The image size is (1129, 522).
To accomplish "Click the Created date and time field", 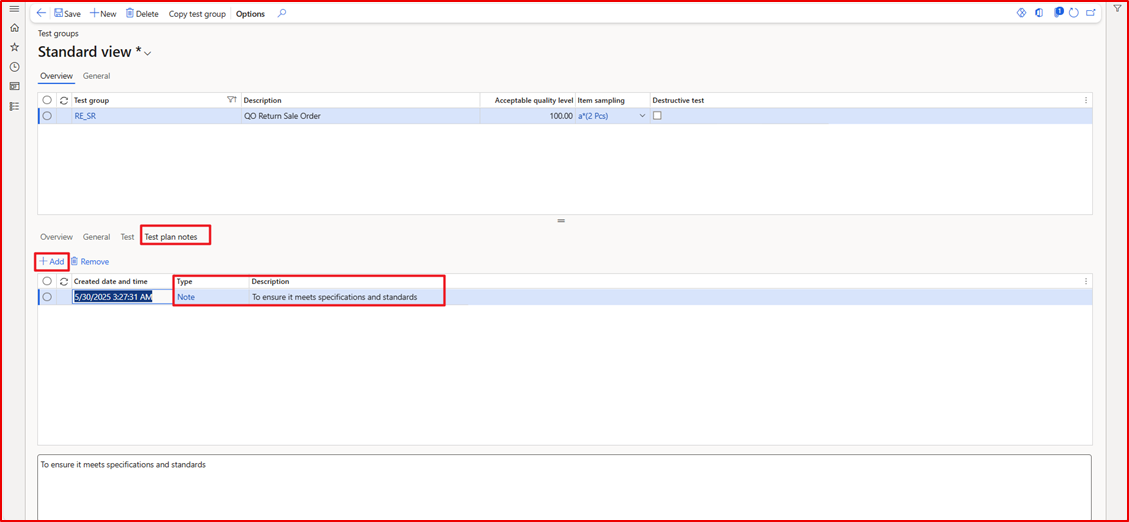I will (x=112, y=297).
